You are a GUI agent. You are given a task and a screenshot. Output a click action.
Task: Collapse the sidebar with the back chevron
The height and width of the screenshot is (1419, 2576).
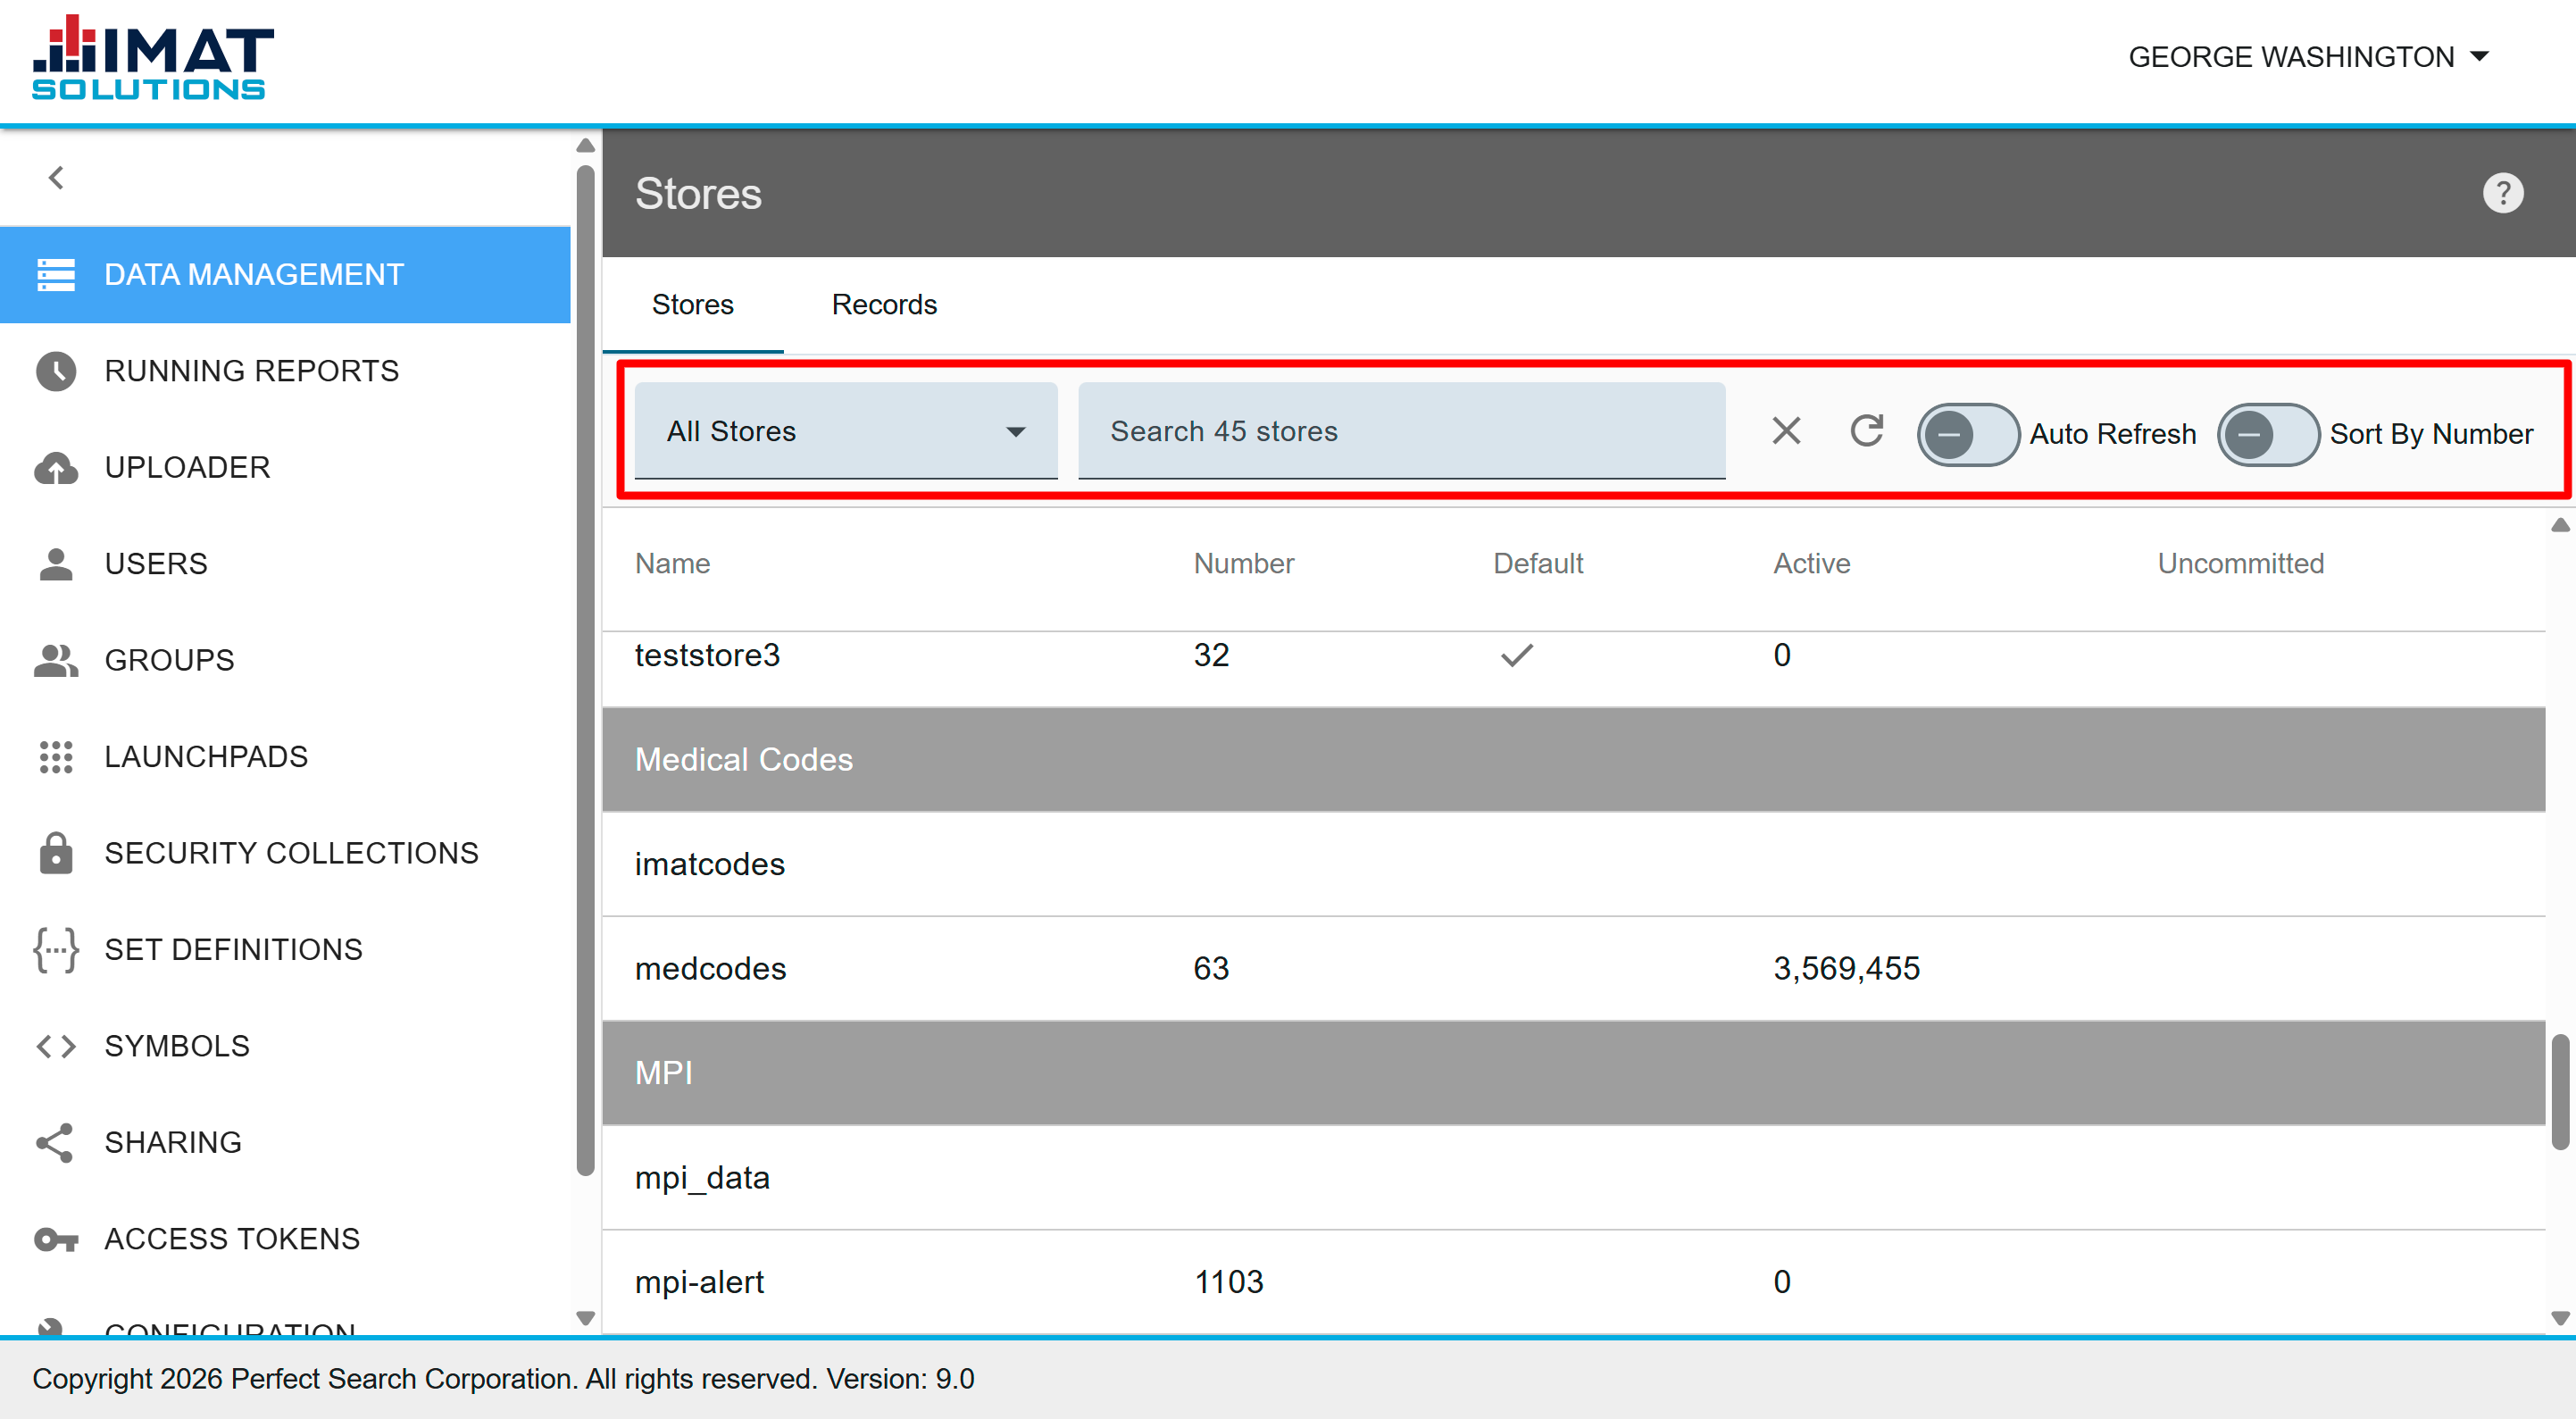click(56, 178)
